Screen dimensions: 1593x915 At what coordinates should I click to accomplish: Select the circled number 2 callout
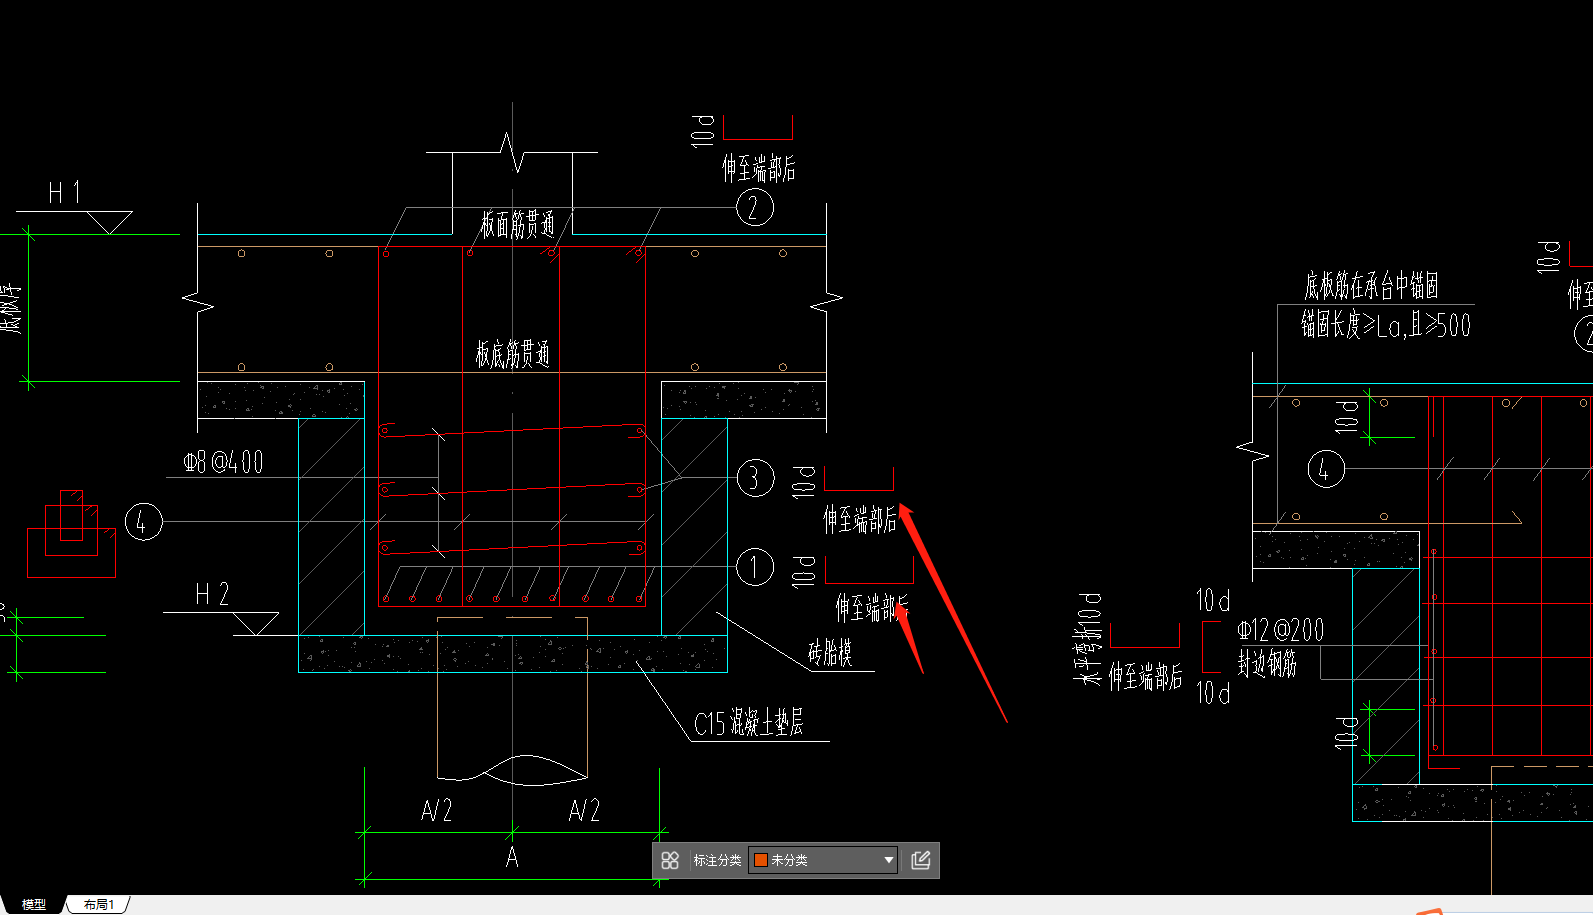[755, 208]
